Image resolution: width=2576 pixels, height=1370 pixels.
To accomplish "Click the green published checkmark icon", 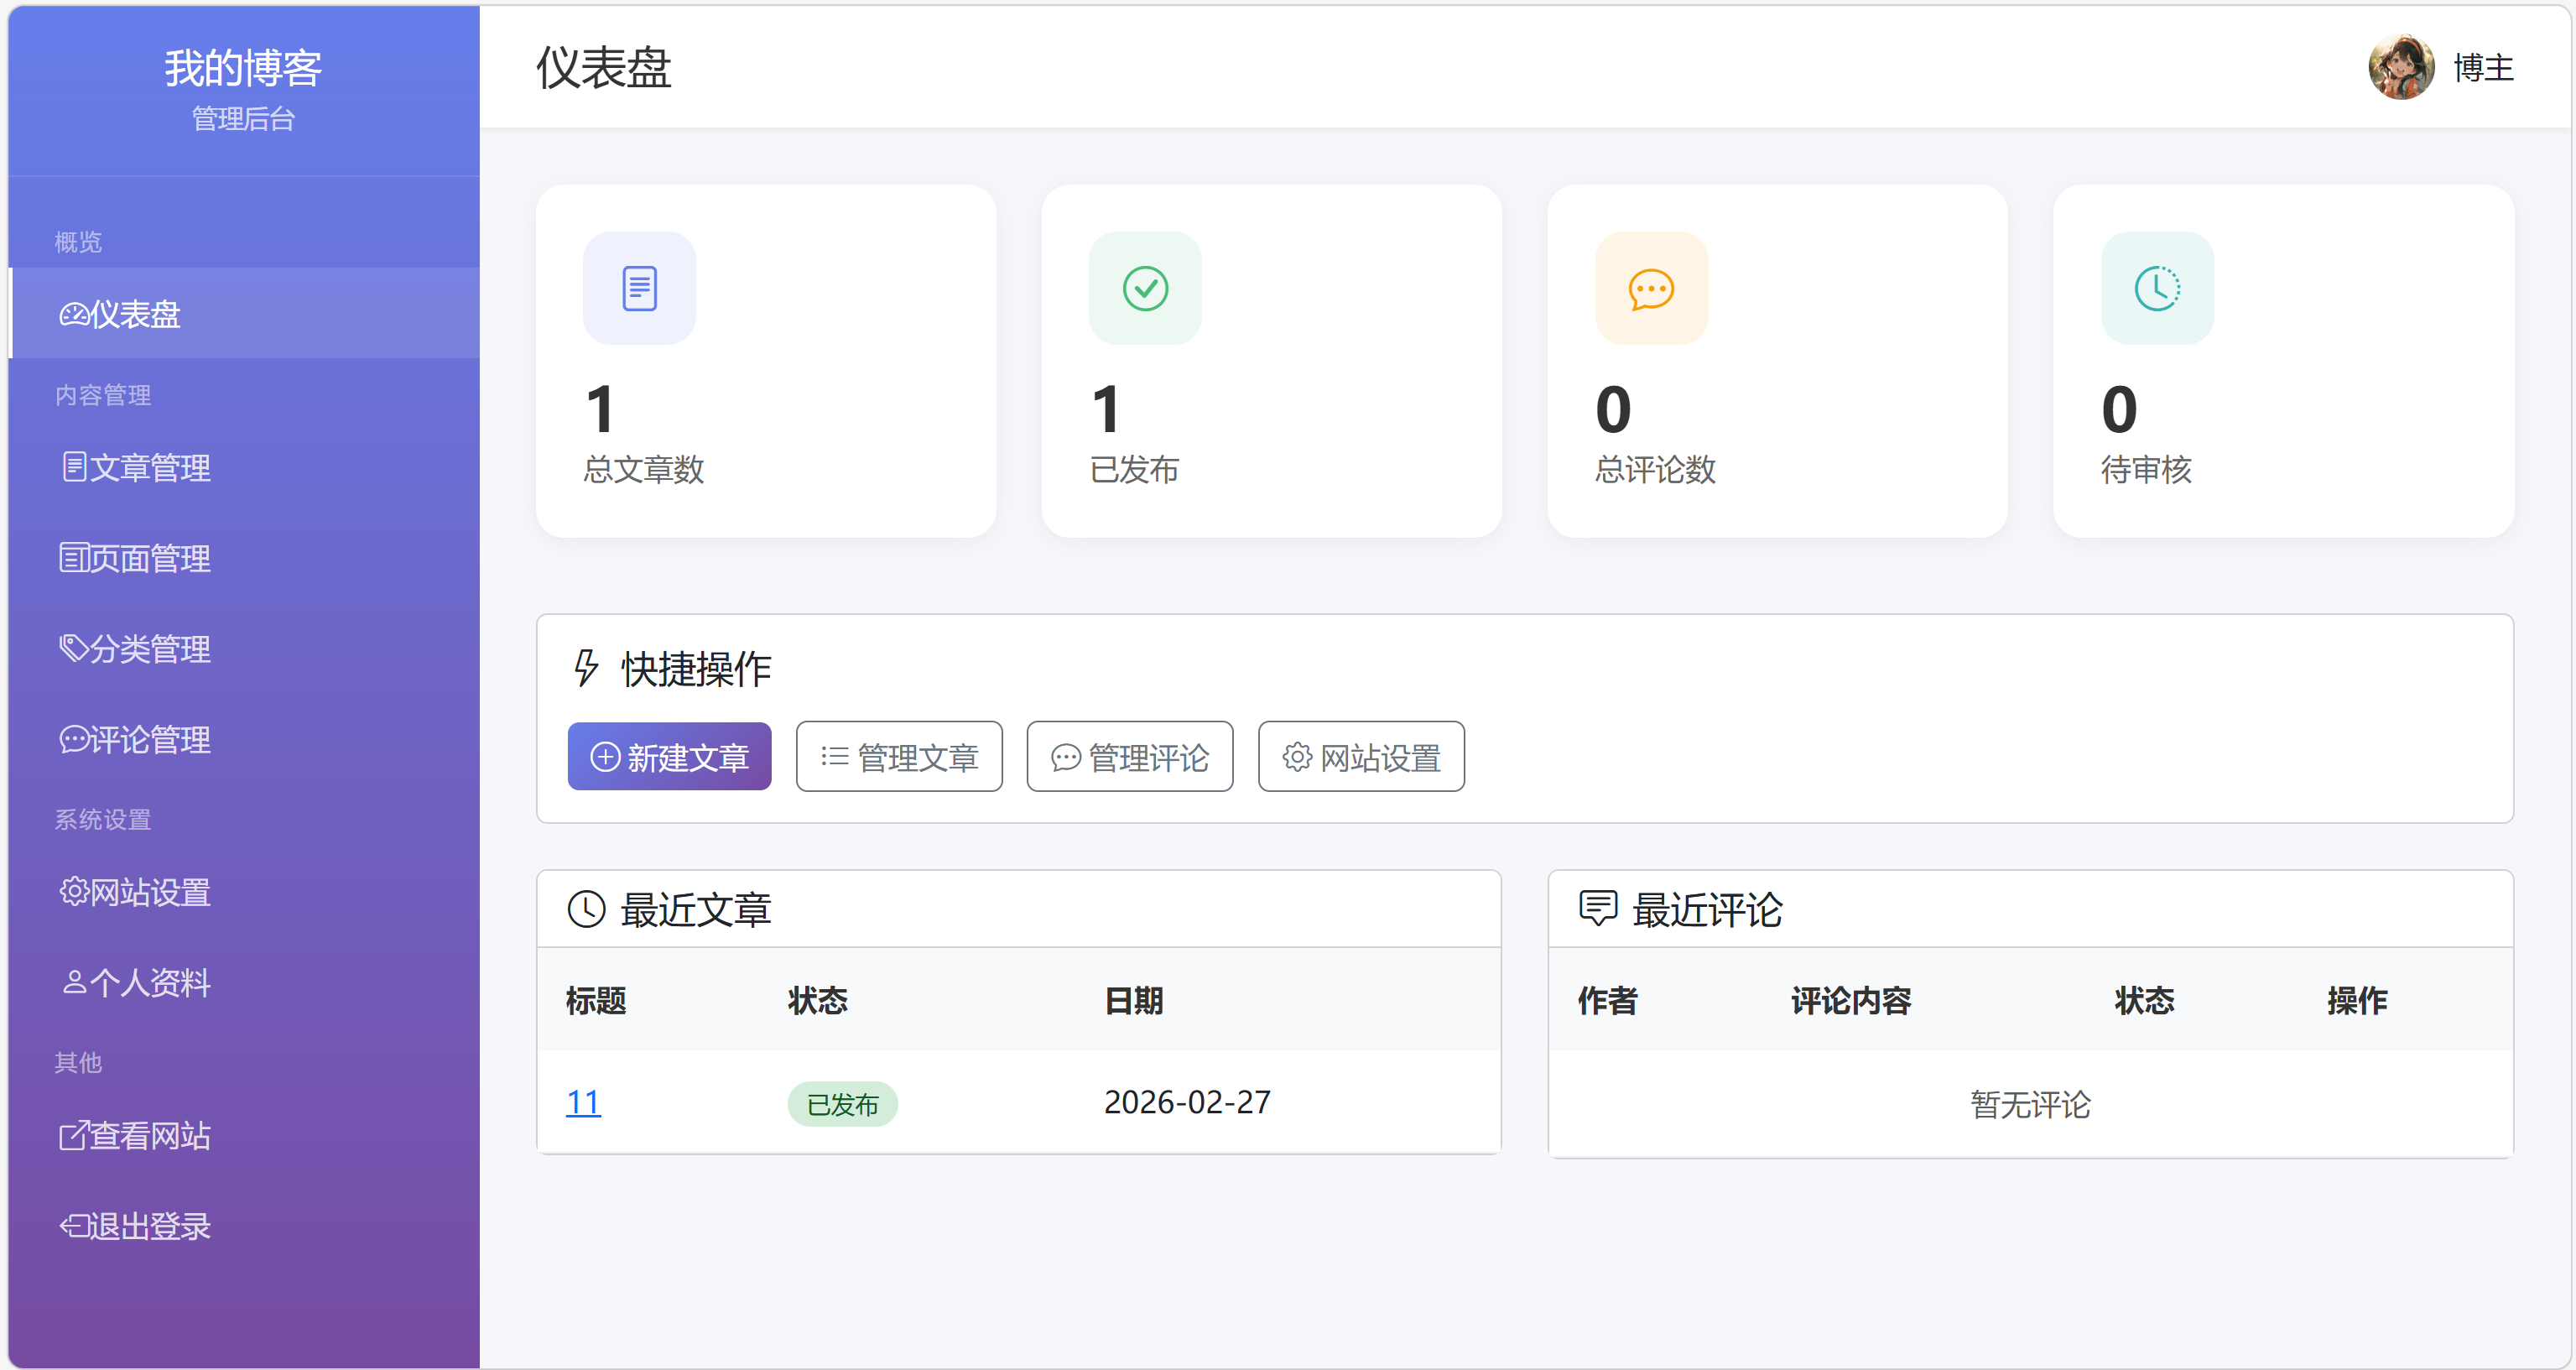I will click(x=1145, y=288).
